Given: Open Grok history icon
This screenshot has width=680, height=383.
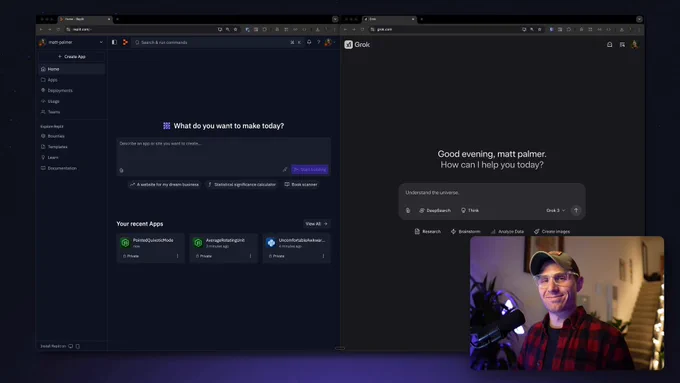Looking at the screenshot, I should click(622, 44).
